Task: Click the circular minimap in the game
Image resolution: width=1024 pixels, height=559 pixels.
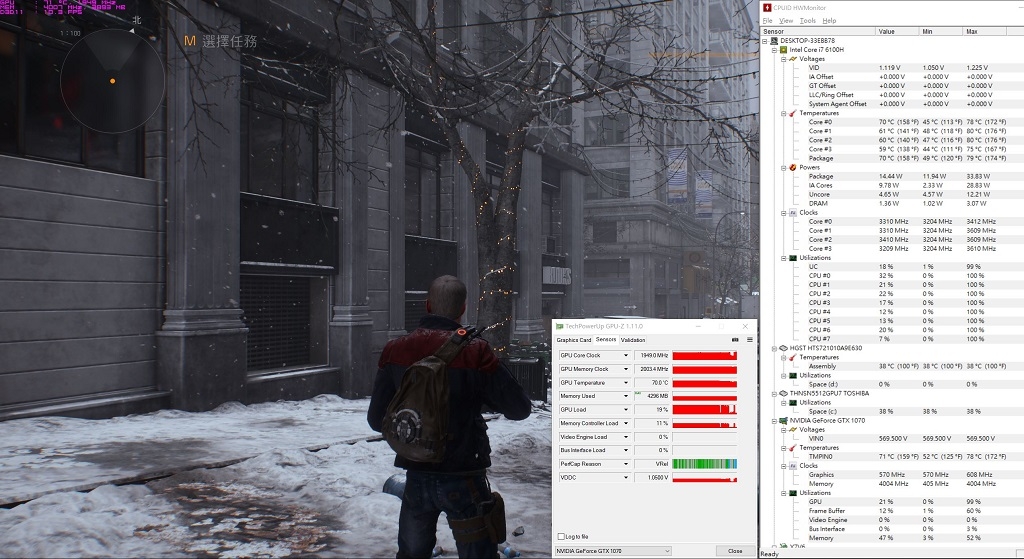Action: coord(112,81)
